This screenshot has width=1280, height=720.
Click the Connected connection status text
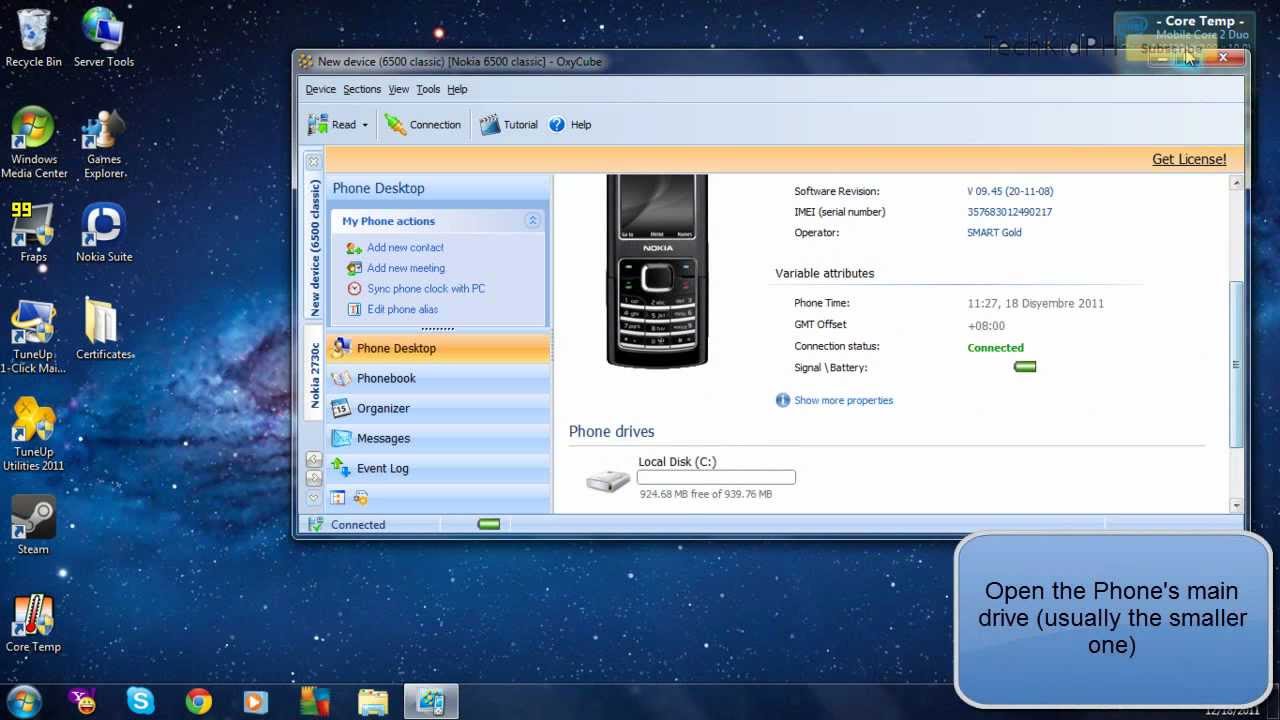995,348
